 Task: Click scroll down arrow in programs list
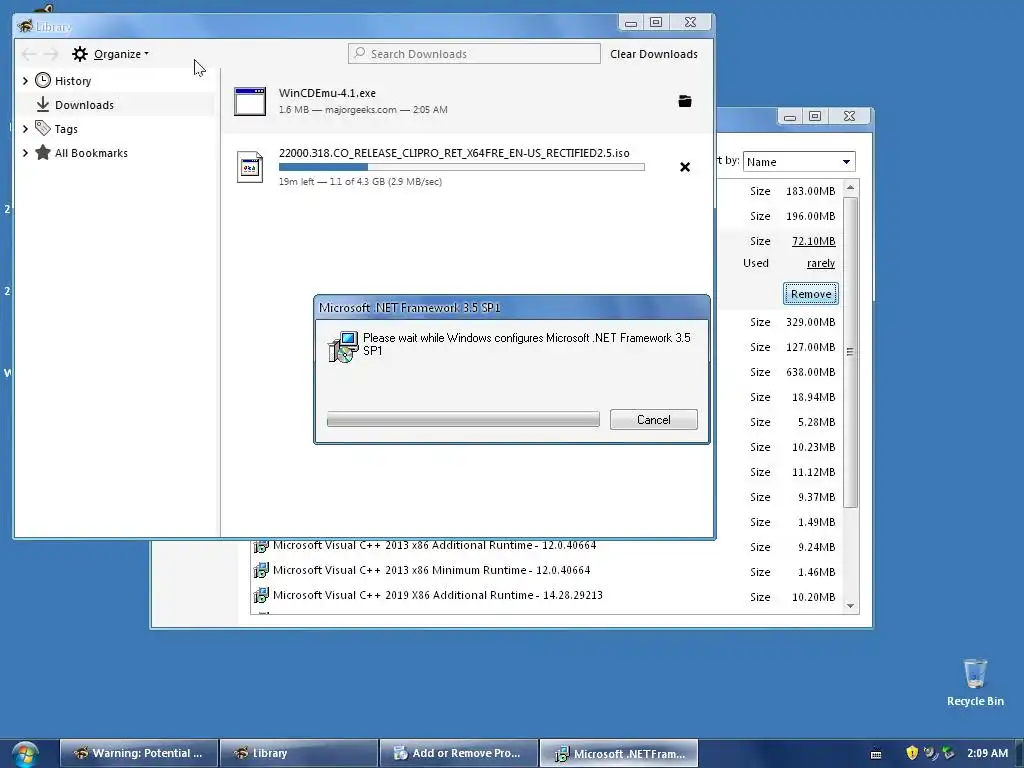(850, 606)
